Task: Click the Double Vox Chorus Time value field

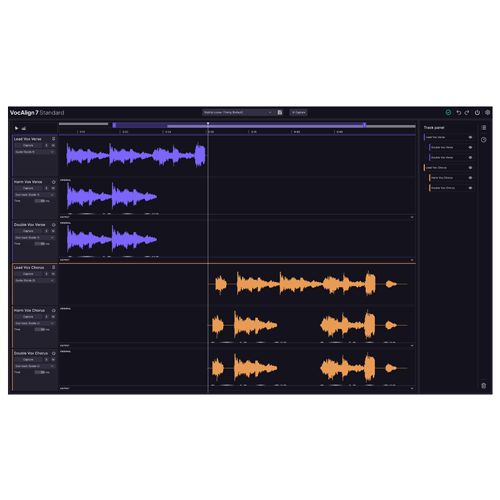Action: click(x=40, y=372)
